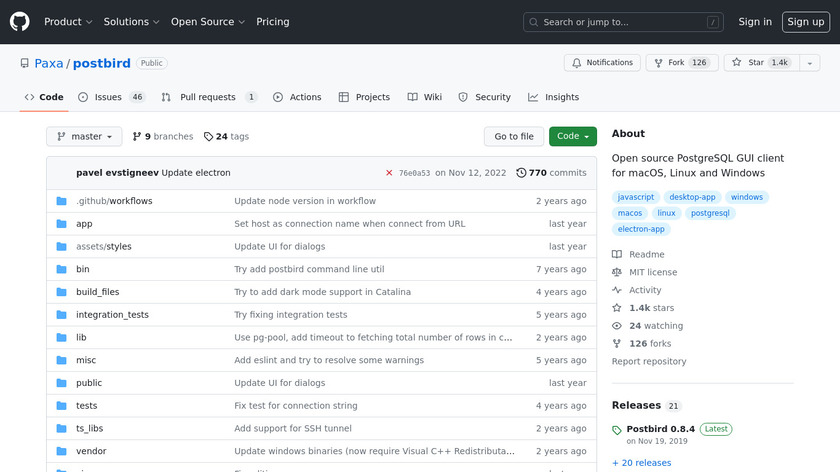The width and height of the screenshot is (840, 472).
Task: Open the green Code dropdown
Action: [x=572, y=137]
